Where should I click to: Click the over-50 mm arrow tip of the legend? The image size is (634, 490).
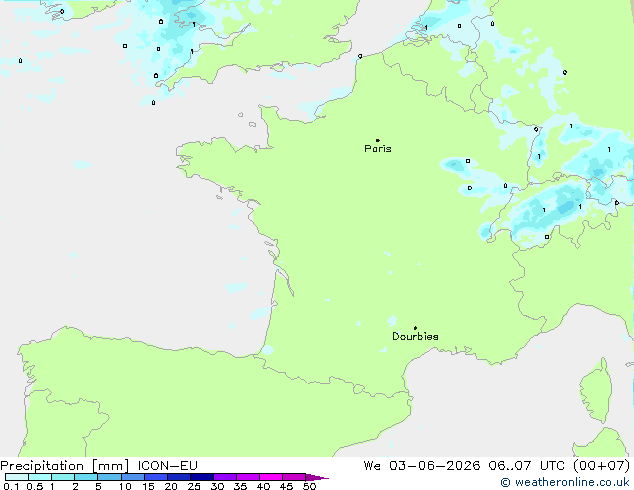(317, 477)
